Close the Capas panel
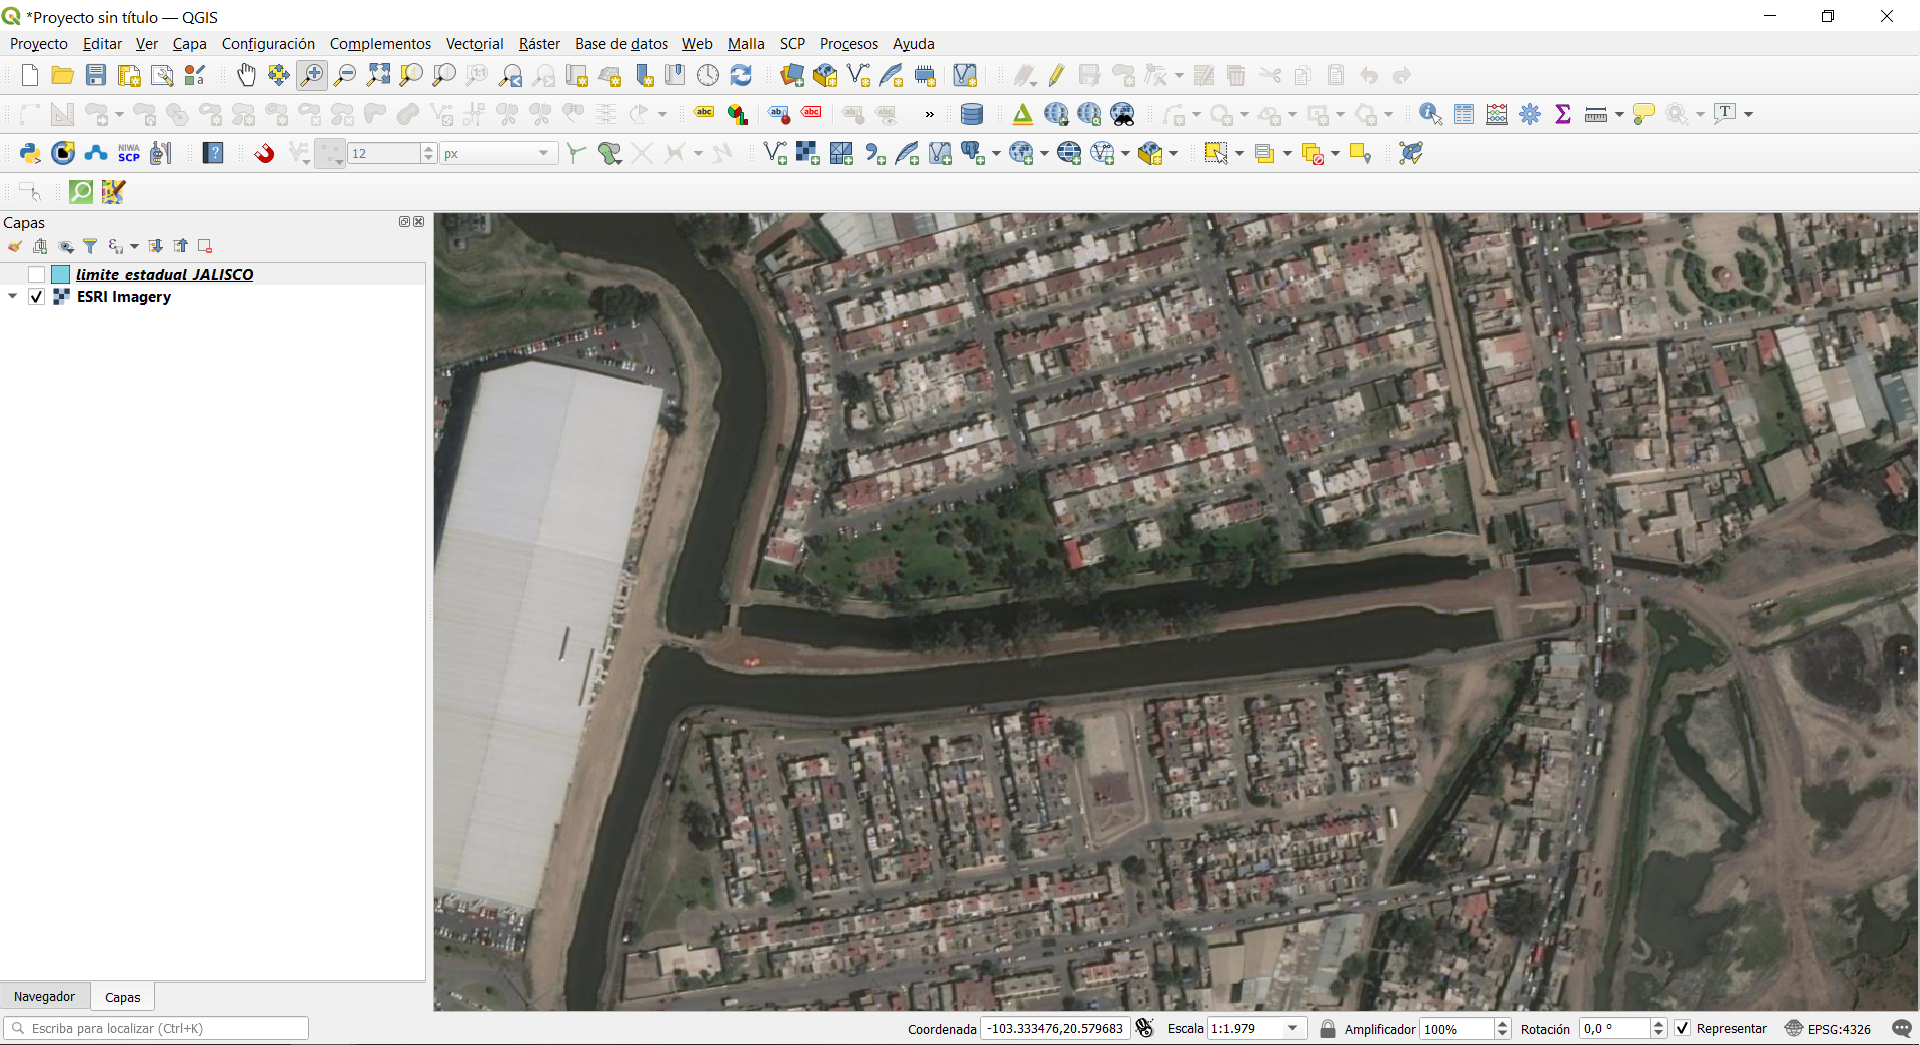 click(x=419, y=222)
